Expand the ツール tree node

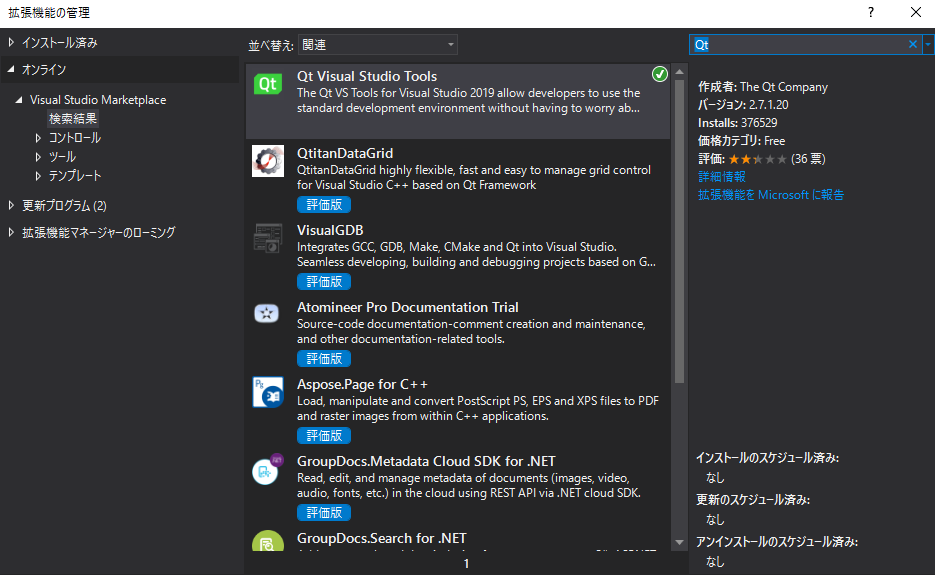click(x=38, y=157)
